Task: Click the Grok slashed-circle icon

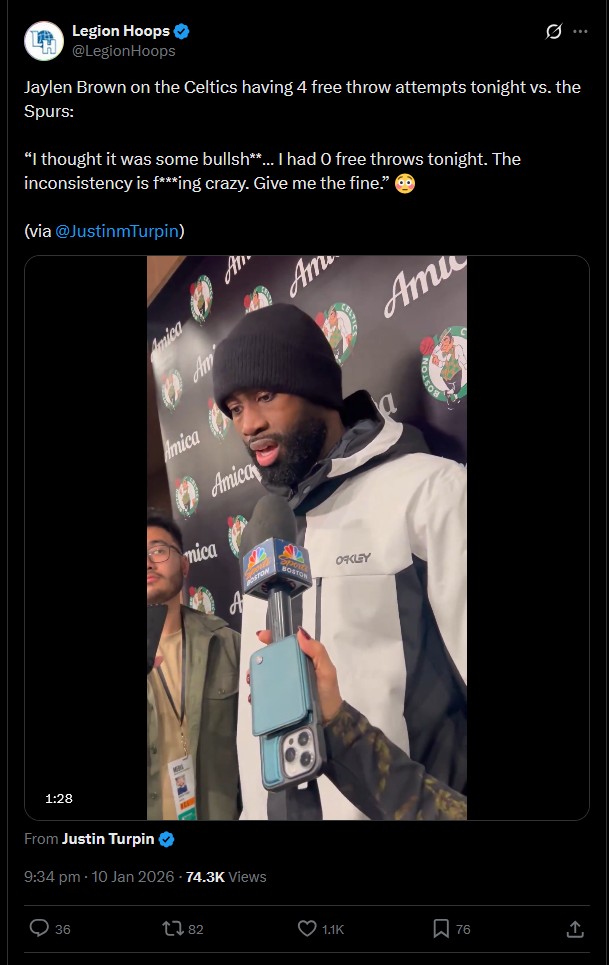Action: point(554,31)
